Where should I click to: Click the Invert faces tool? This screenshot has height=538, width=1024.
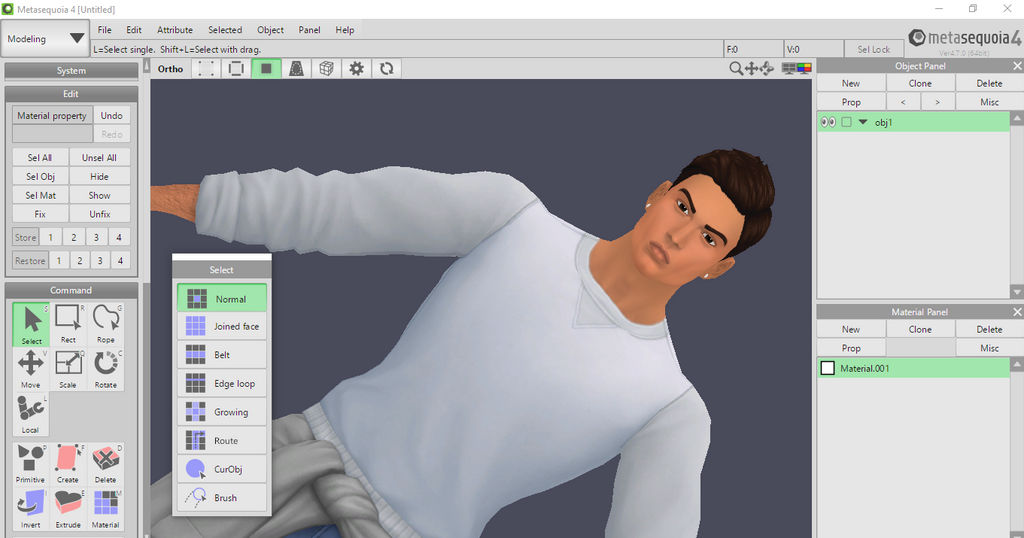pos(31,509)
